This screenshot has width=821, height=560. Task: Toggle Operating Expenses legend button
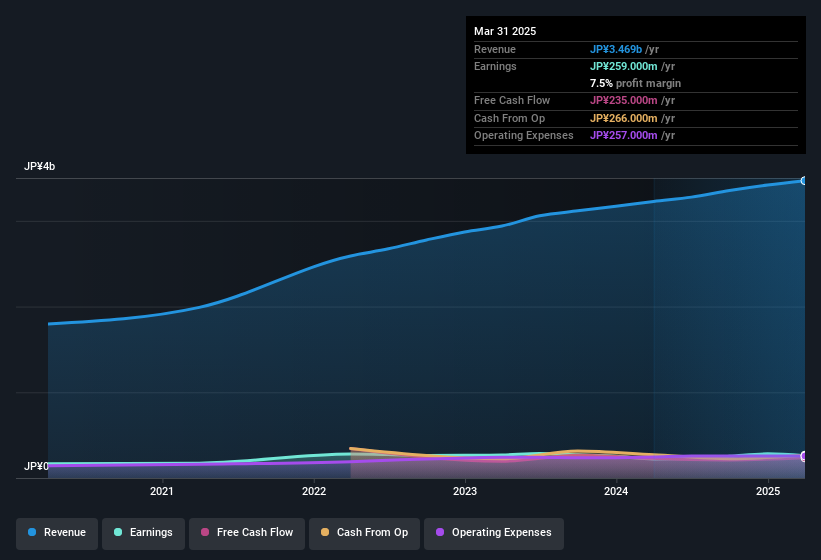[494, 533]
